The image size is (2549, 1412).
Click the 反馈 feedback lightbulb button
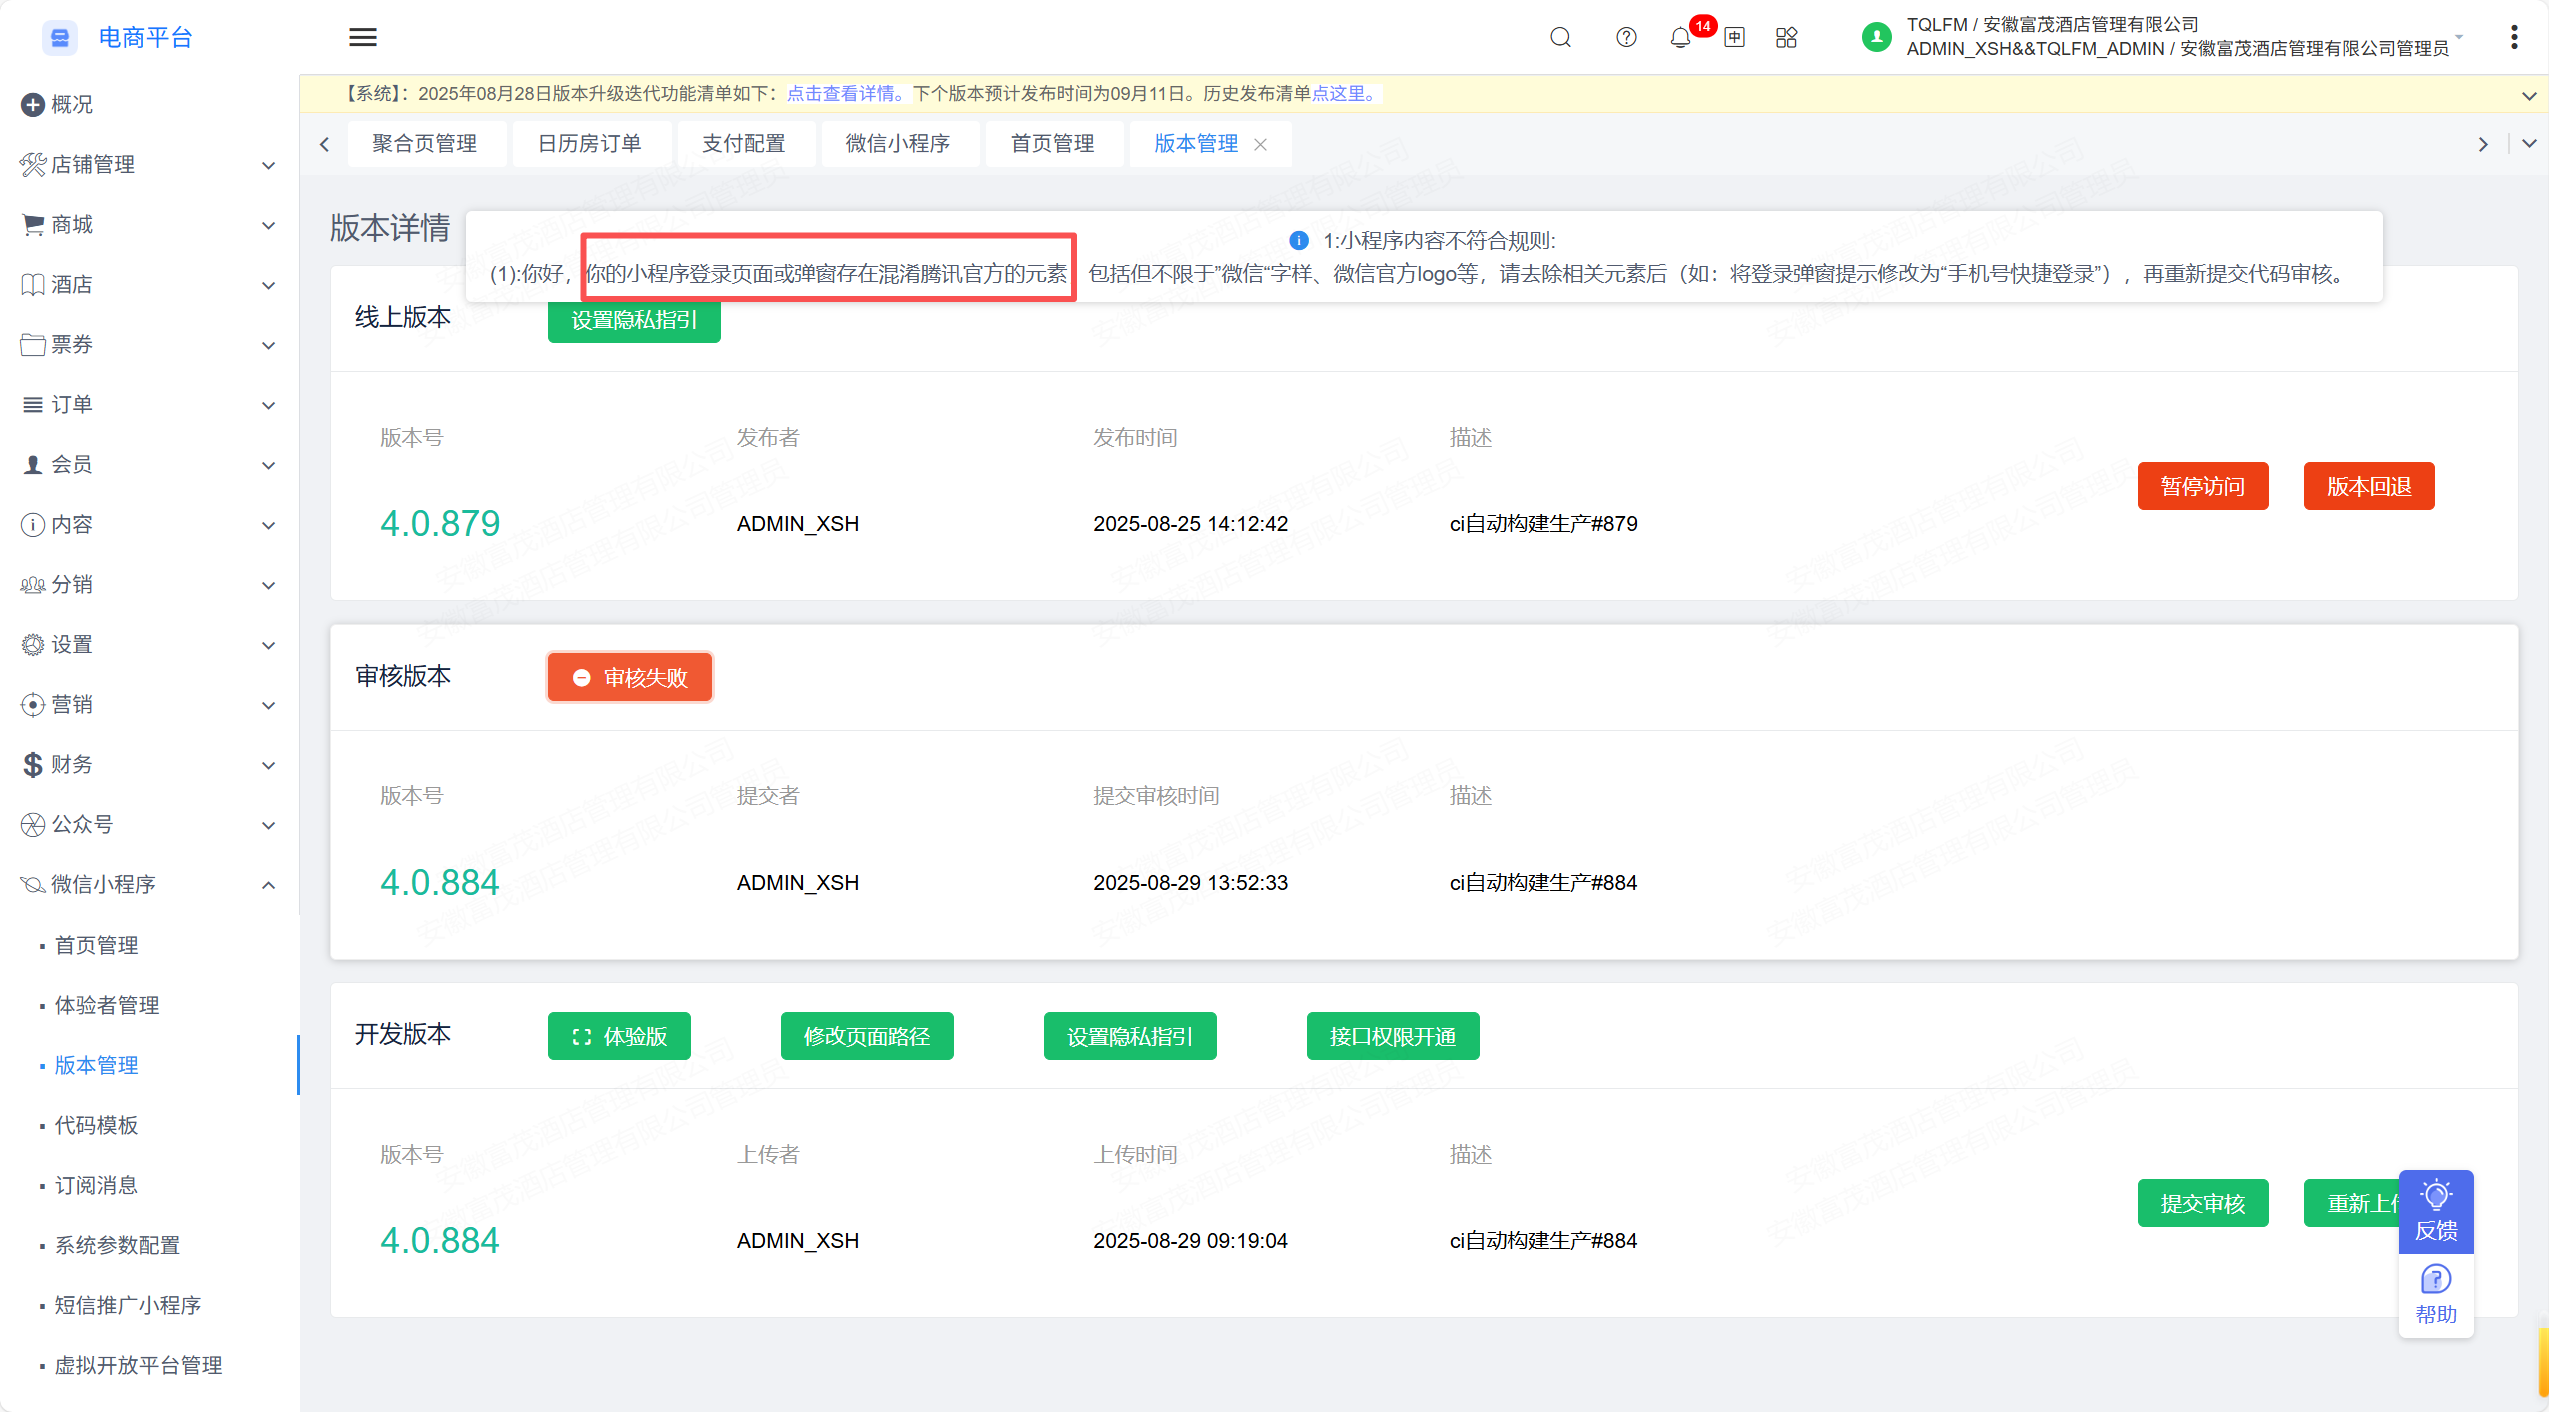(x=2435, y=1210)
